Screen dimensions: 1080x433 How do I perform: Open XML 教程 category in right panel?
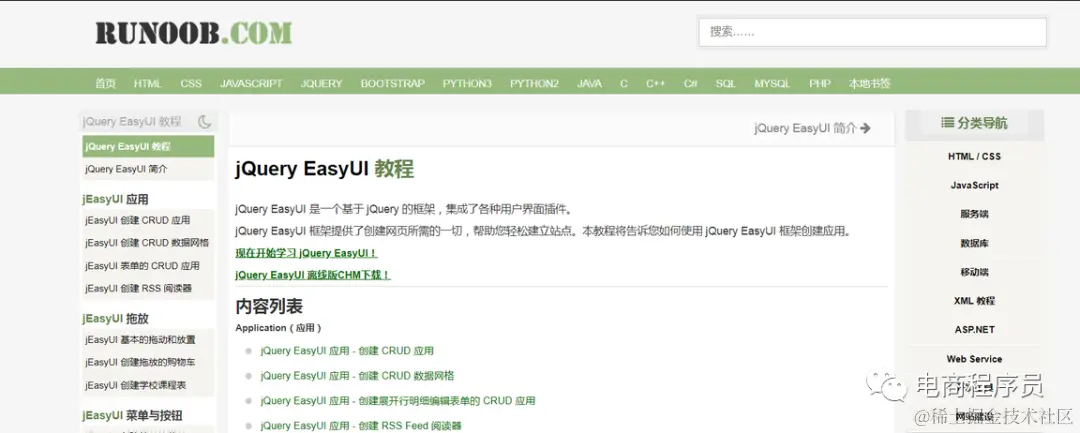pyautogui.click(x=974, y=301)
